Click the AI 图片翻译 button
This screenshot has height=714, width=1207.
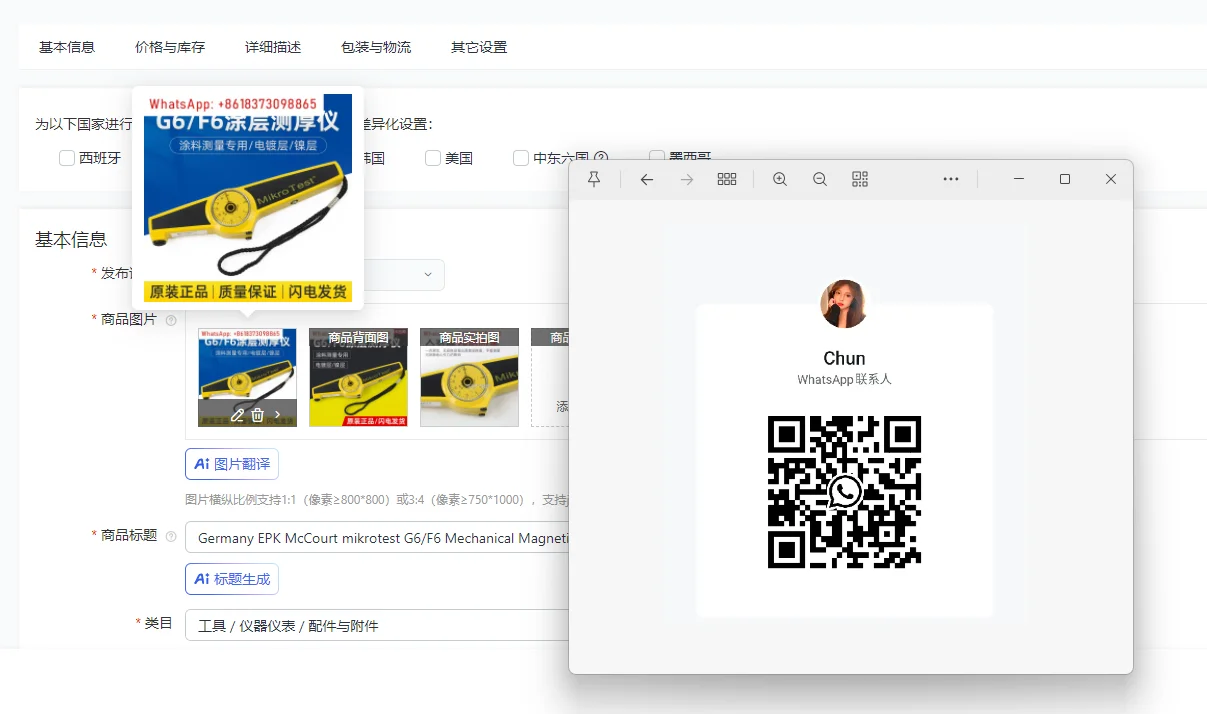click(232, 464)
